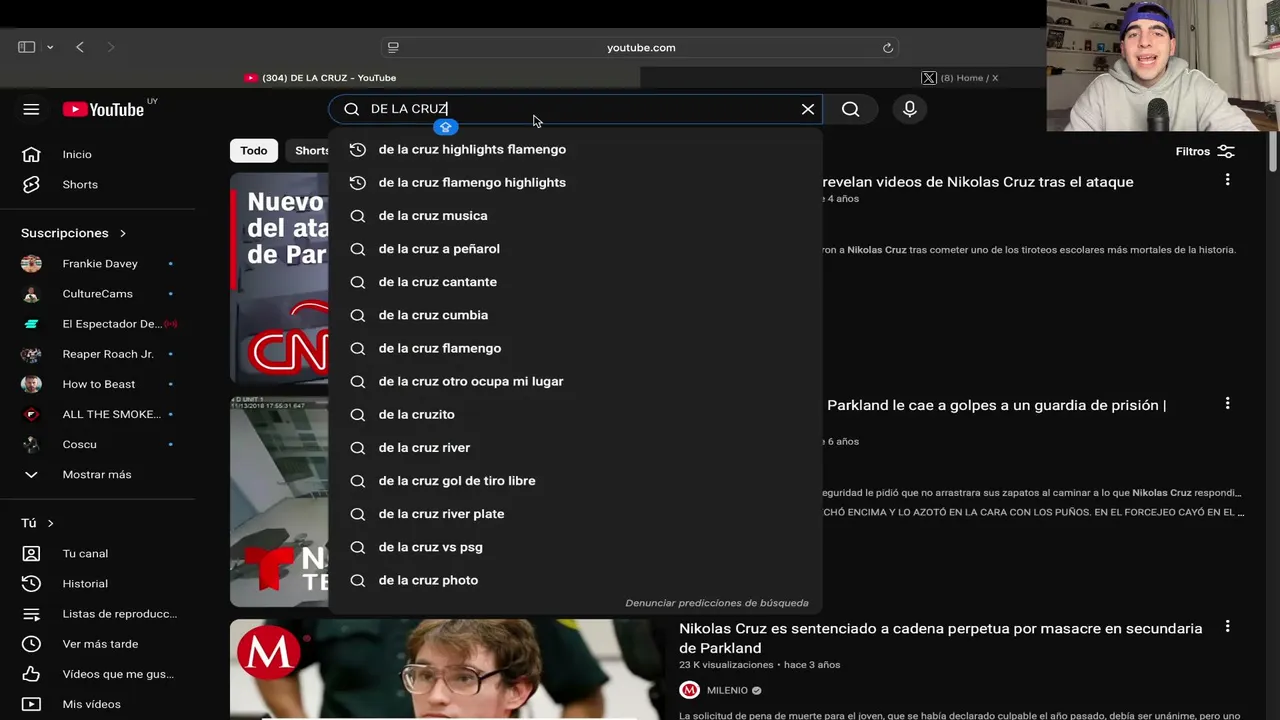1280x720 pixels.
Task: Choose suggestion 'de la cruz a peñarol'
Action: tap(575, 248)
